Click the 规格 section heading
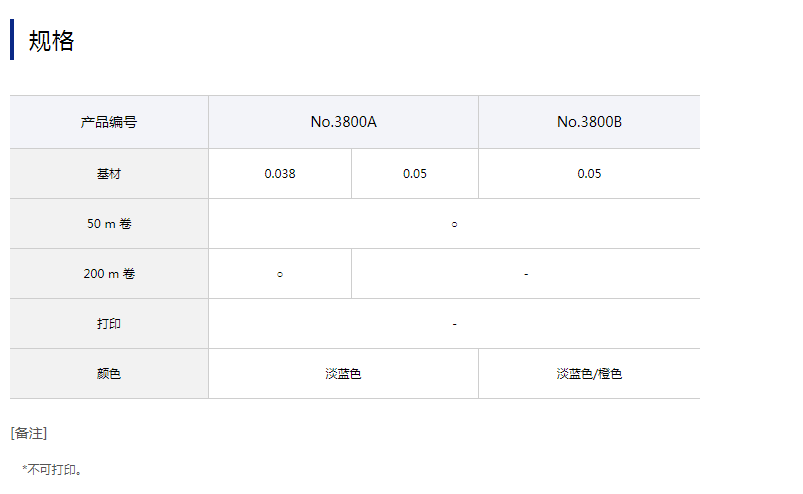Image resolution: width=803 pixels, height=494 pixels. coord(52,41)
